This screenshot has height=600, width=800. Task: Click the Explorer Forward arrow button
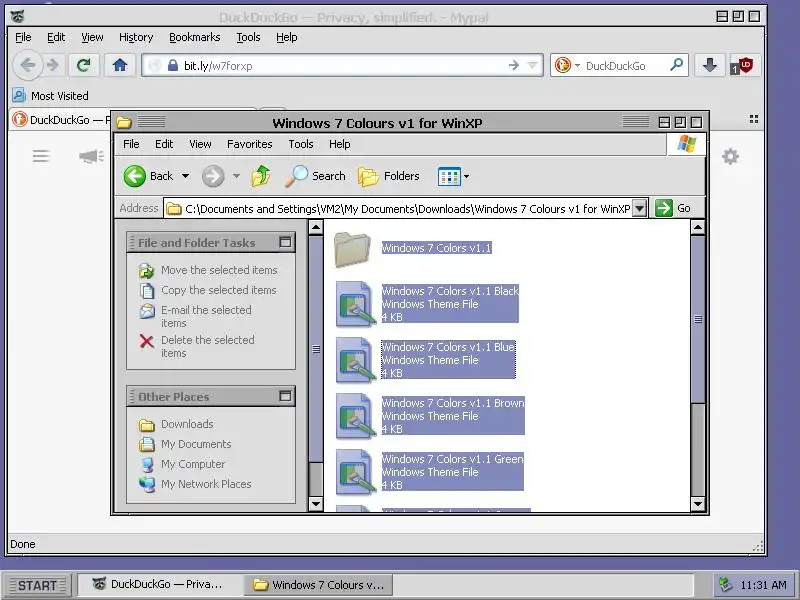(x=213, y=176)
